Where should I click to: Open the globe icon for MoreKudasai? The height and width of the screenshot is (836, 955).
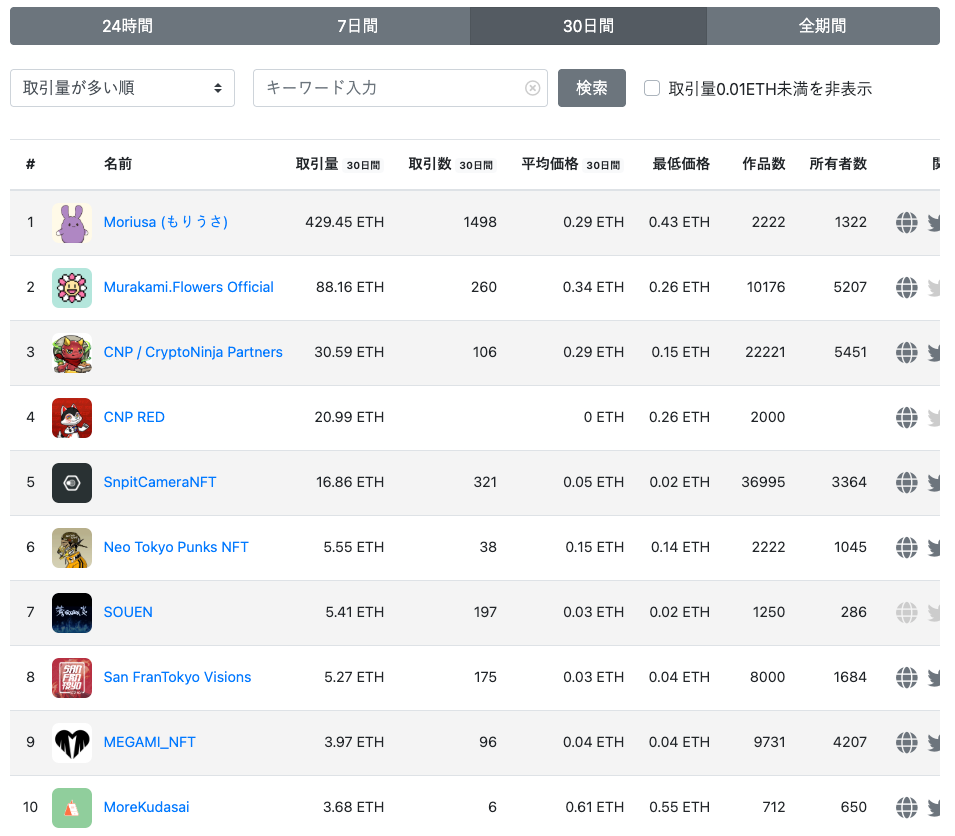coord(906,807)
